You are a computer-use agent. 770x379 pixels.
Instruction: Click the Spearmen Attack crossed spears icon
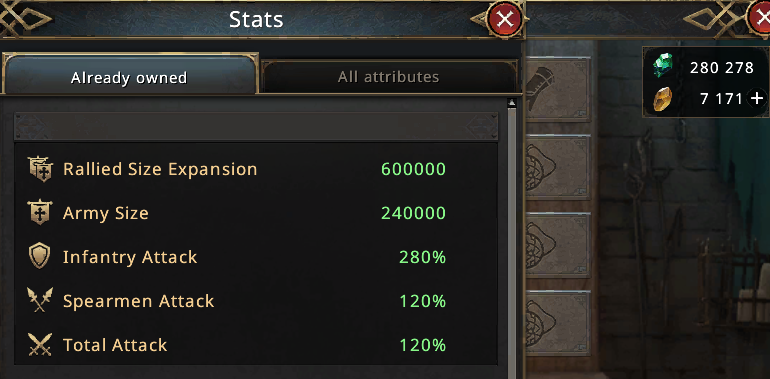coord(40,300)
